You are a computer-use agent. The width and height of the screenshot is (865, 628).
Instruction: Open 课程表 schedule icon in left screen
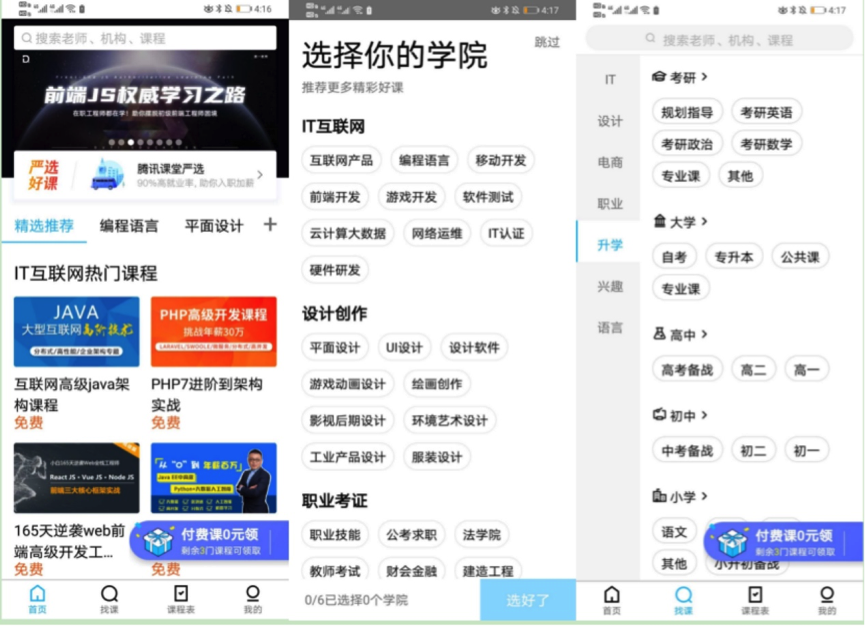point(181,599)
